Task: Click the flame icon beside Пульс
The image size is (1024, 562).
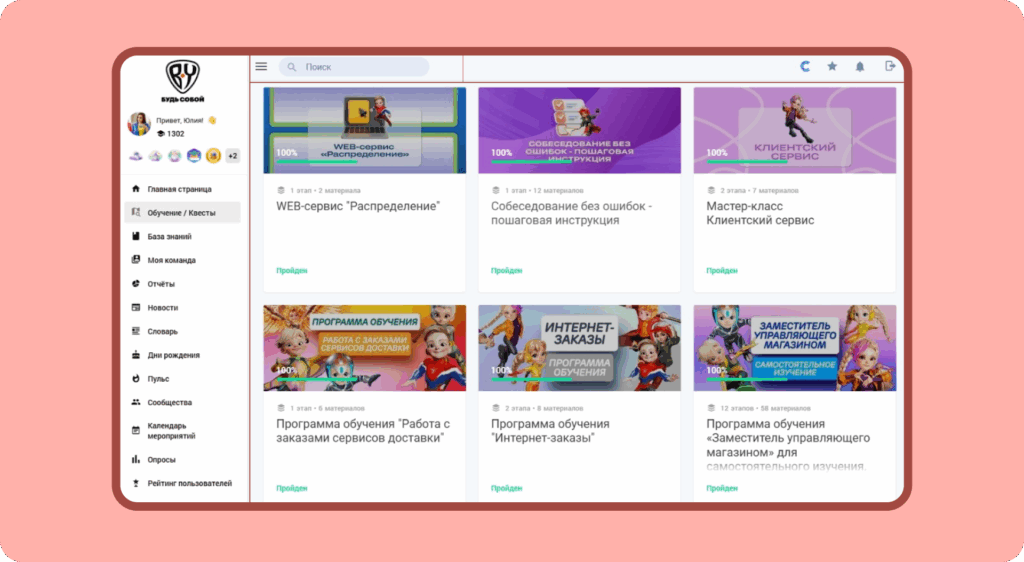Action: click(x=136, y=379)
